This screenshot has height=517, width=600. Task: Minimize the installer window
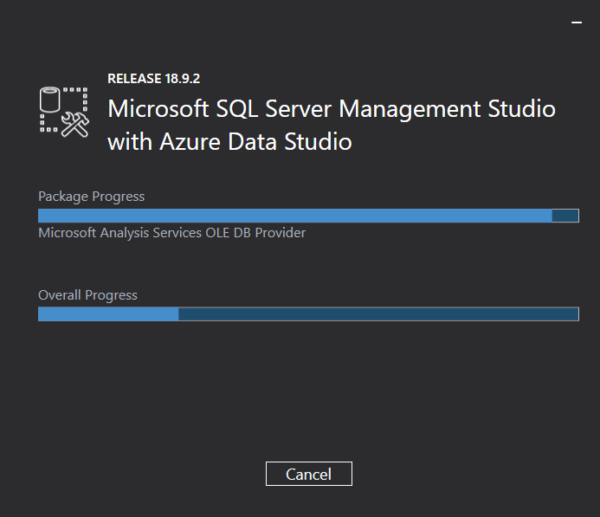point(576,19)
